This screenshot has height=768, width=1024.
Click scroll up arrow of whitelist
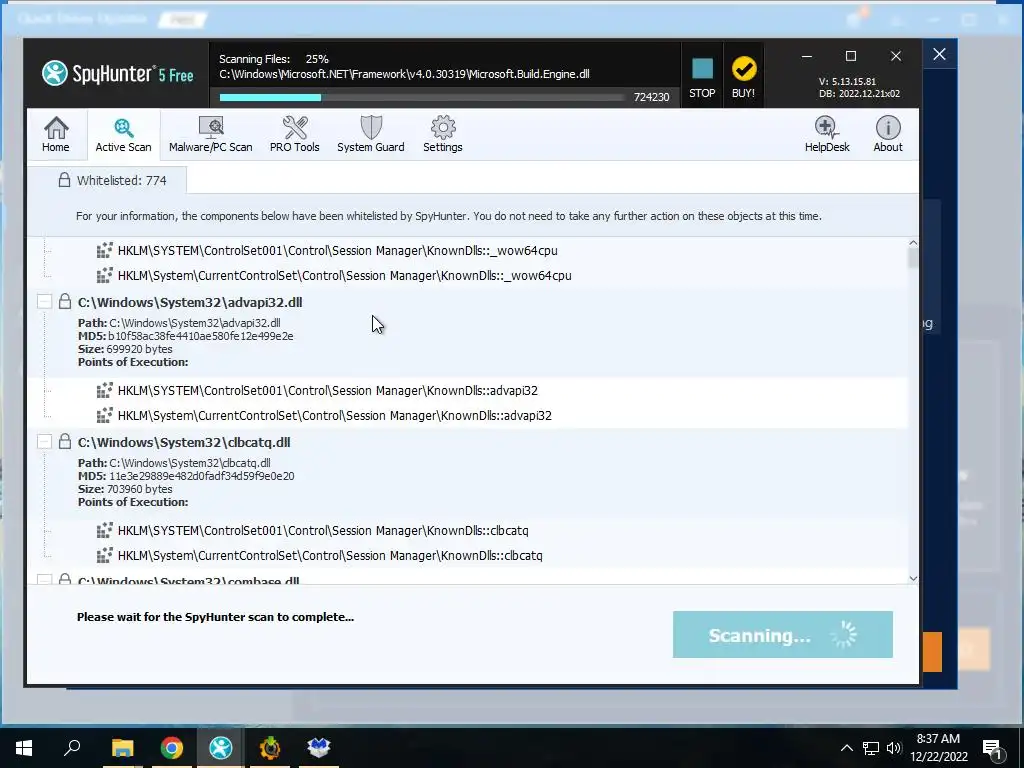[913, 243]
